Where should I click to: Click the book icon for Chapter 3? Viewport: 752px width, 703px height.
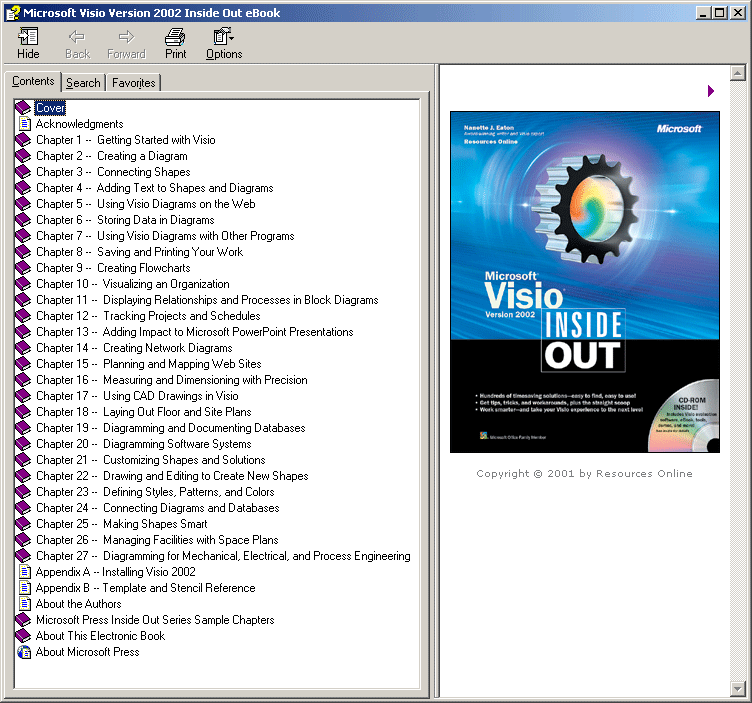point(23,172)
